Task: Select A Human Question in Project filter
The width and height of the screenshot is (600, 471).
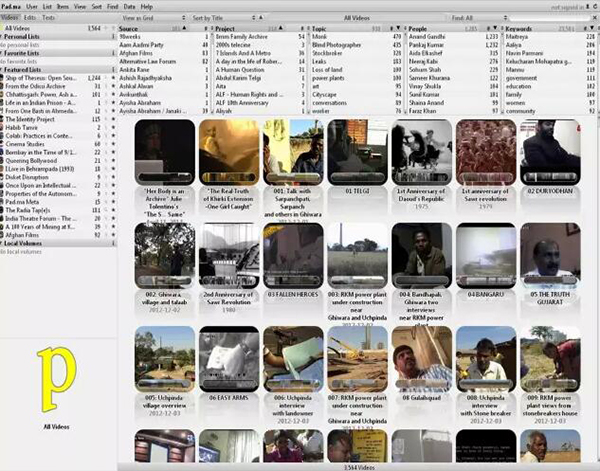Action: click(x=260, y=70)
